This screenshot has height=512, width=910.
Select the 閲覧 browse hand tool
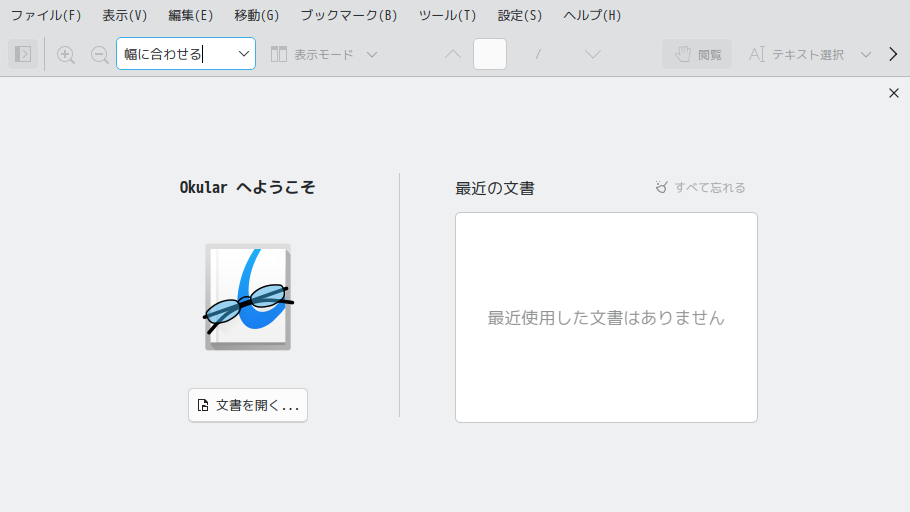click(x=697, y=54)
